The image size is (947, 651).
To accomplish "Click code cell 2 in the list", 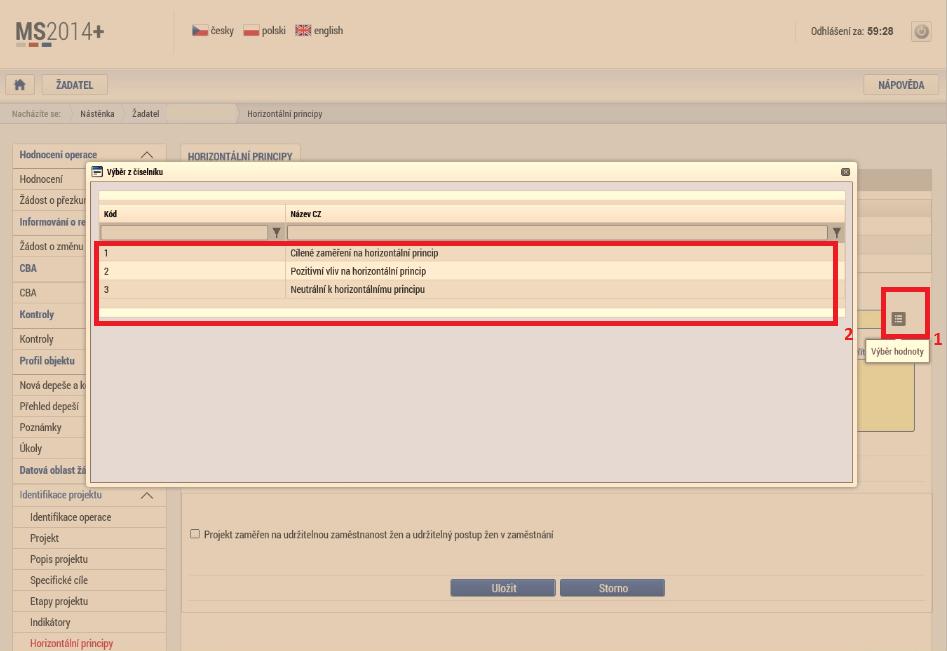I will click(x=192, y=271).
